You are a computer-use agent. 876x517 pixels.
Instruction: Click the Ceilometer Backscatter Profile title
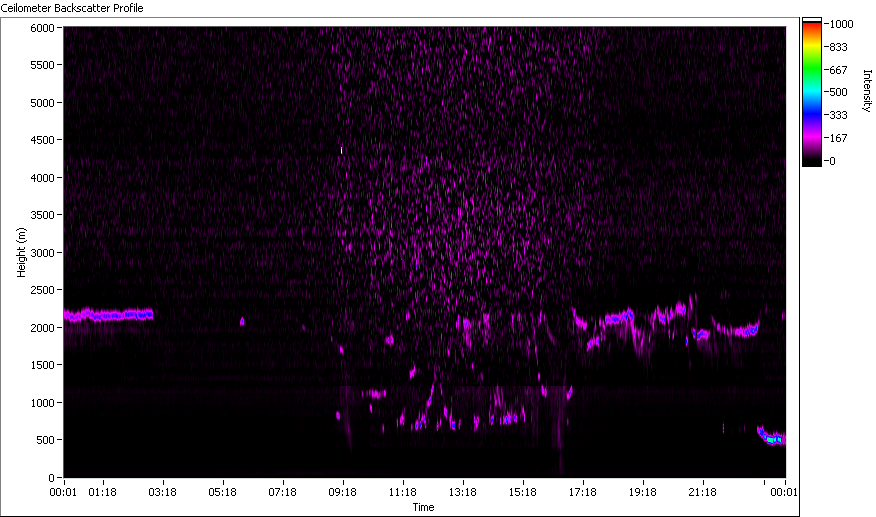pos(72,8)
